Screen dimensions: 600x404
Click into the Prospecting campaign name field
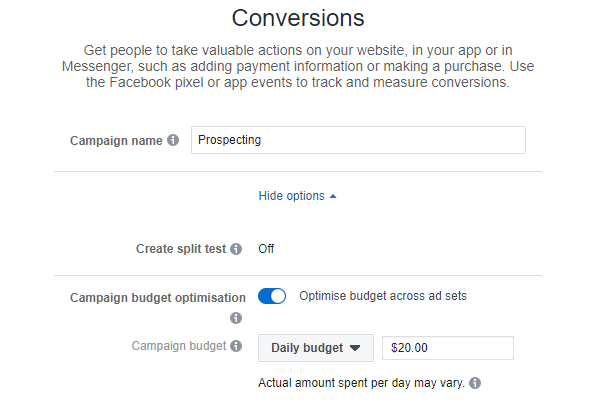point(358,140)
